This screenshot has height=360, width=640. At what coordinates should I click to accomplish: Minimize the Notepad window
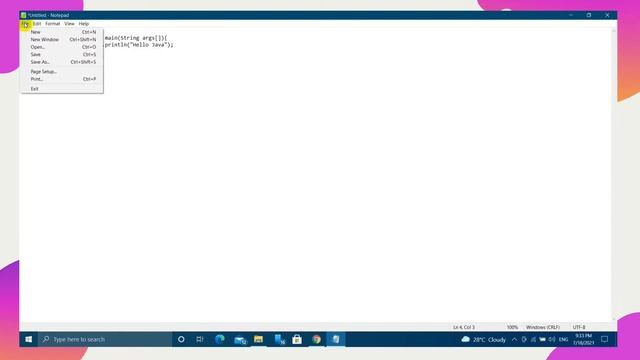click(x=571, y=15)
